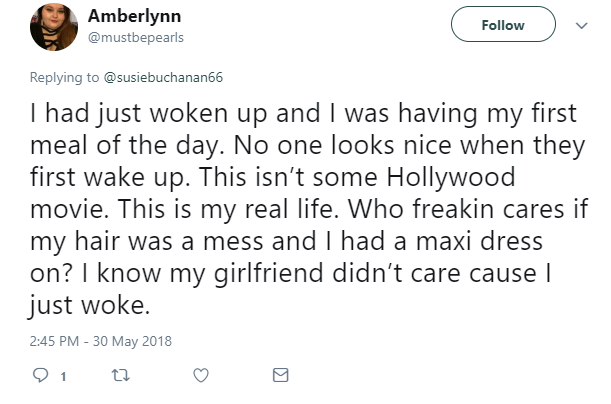Viewport: 611px width, 404px height.
Task: Click the display name Amberlynn
Action: 134,16
